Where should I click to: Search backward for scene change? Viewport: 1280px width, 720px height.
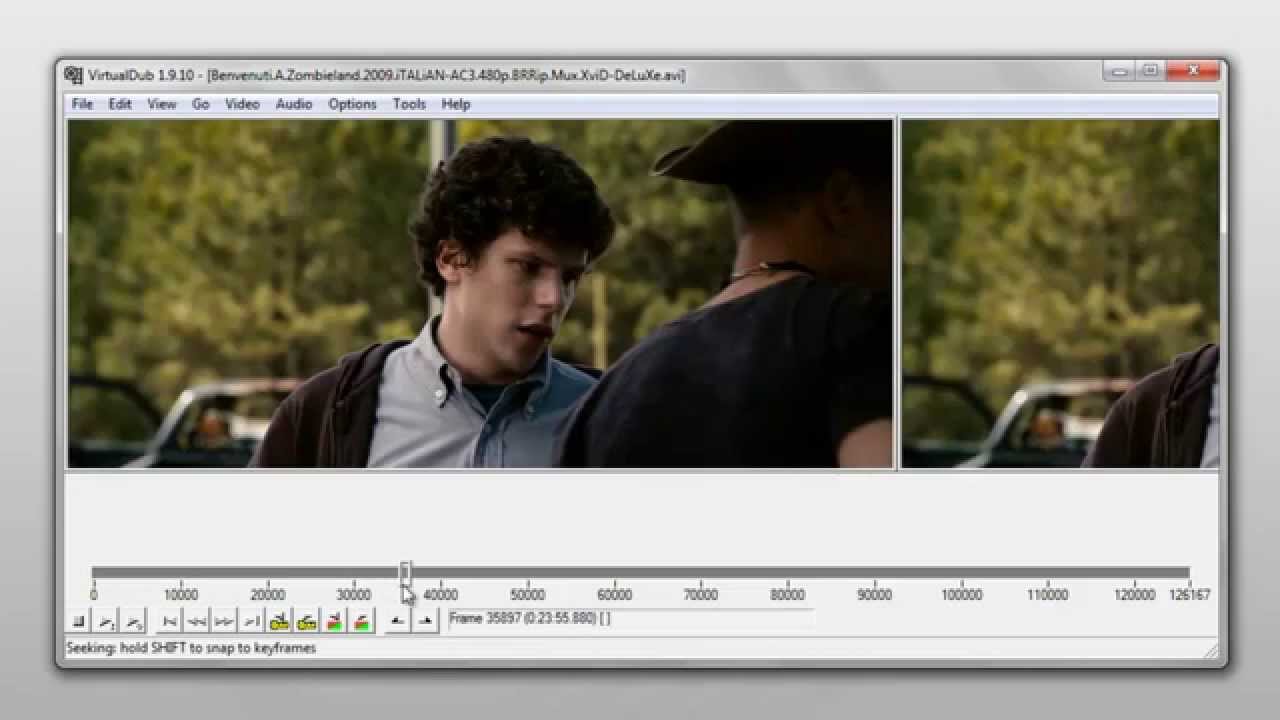[334, 622]
